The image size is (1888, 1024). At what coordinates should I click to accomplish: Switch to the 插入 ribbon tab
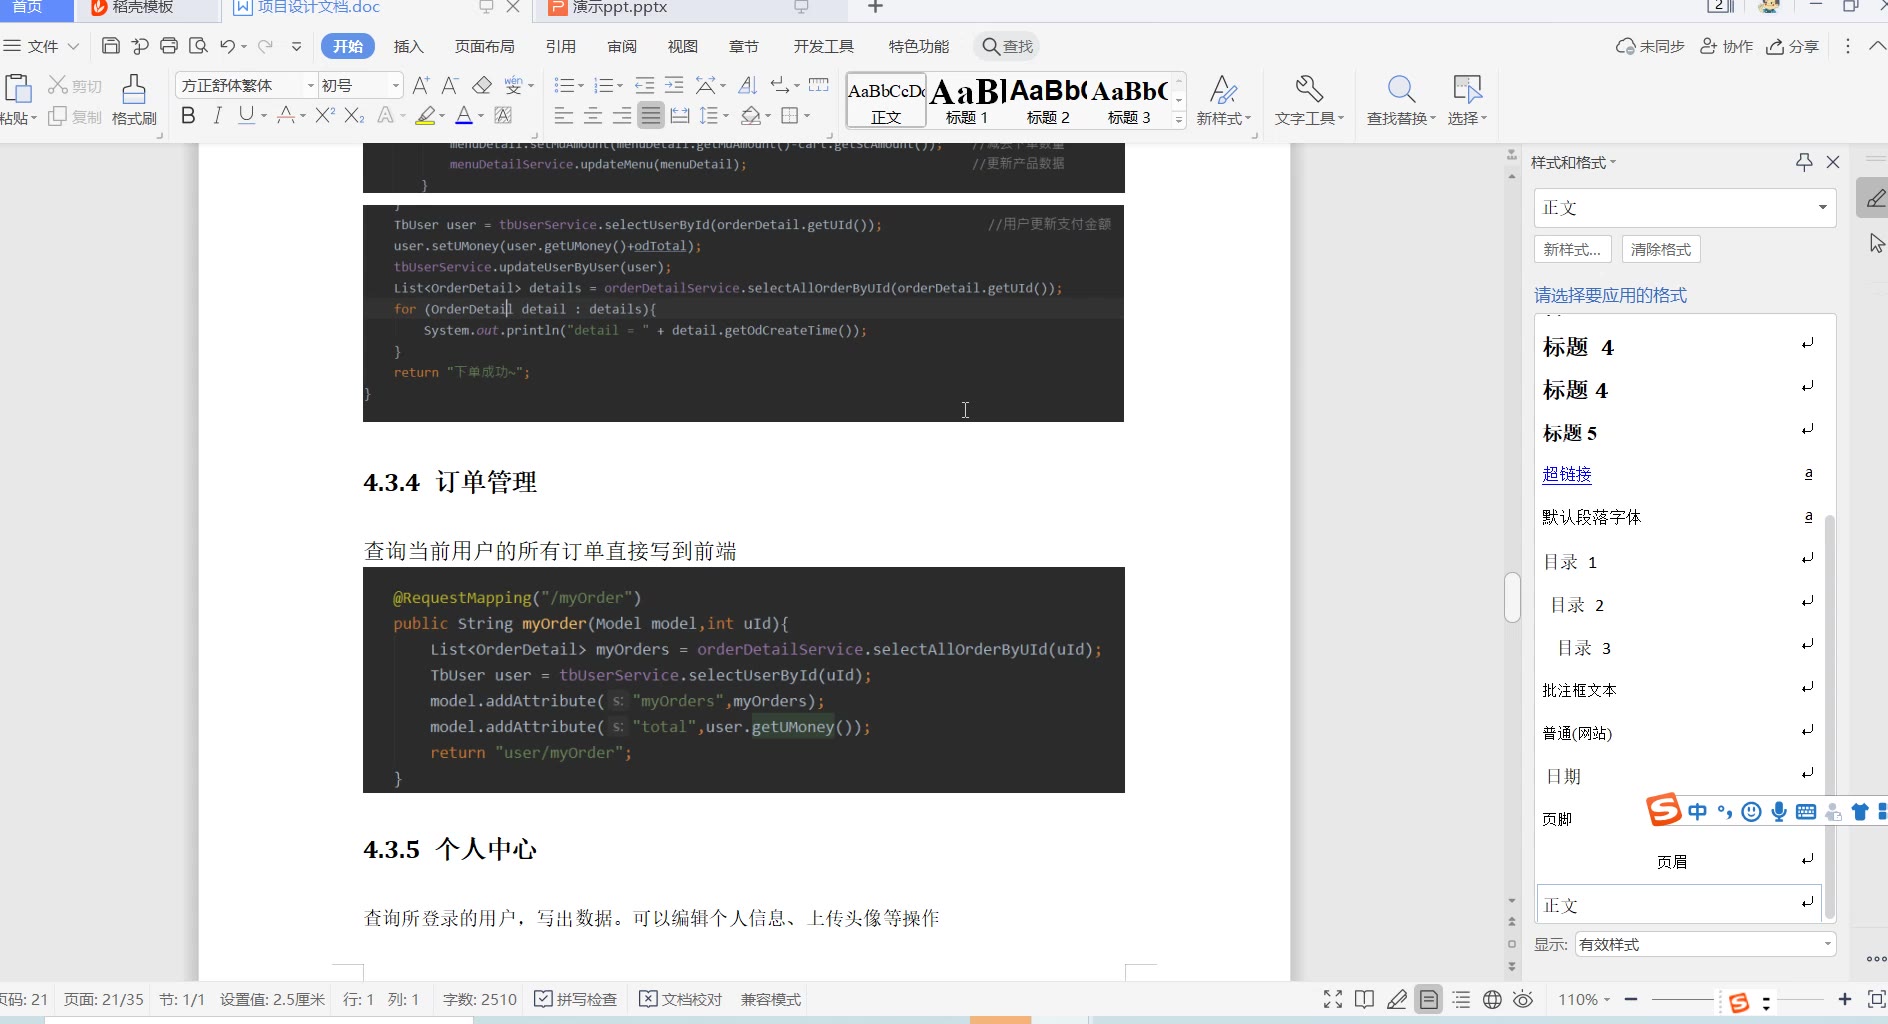click(408, 47)
